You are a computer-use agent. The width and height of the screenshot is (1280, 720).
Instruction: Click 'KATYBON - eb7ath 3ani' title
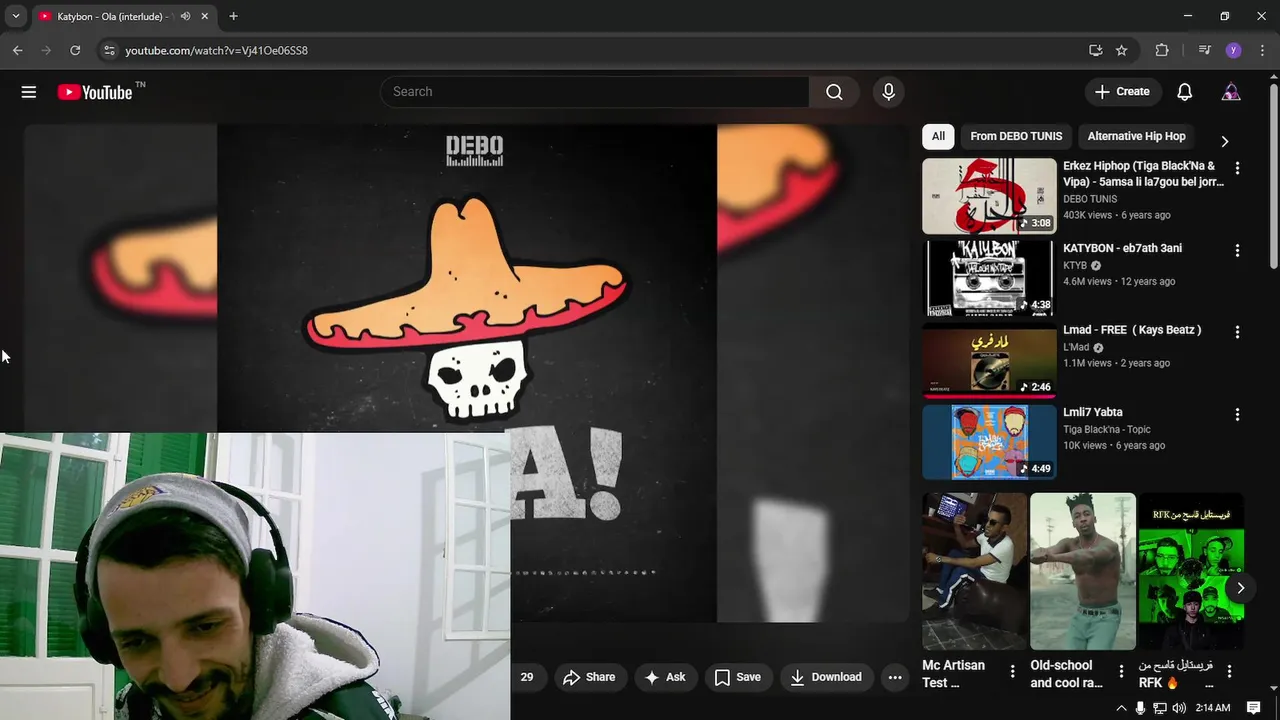[1122, 248]
